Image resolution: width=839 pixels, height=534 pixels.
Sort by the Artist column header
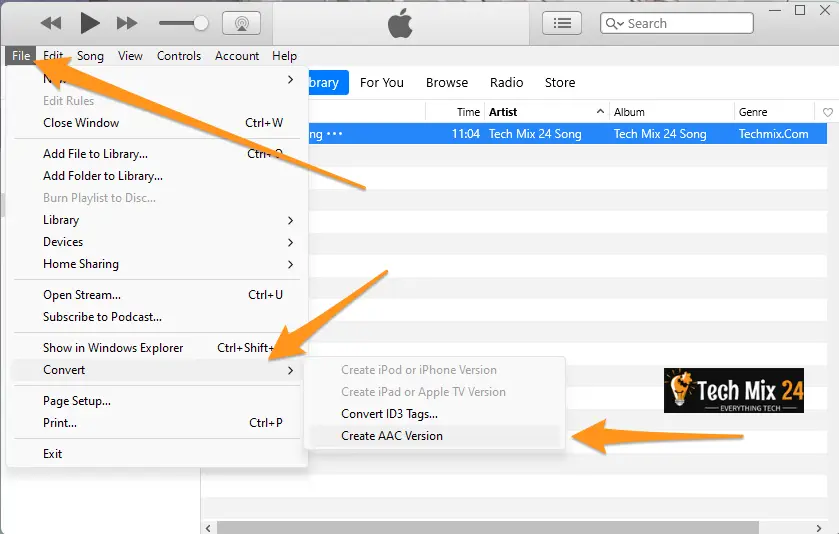(503, 112)
